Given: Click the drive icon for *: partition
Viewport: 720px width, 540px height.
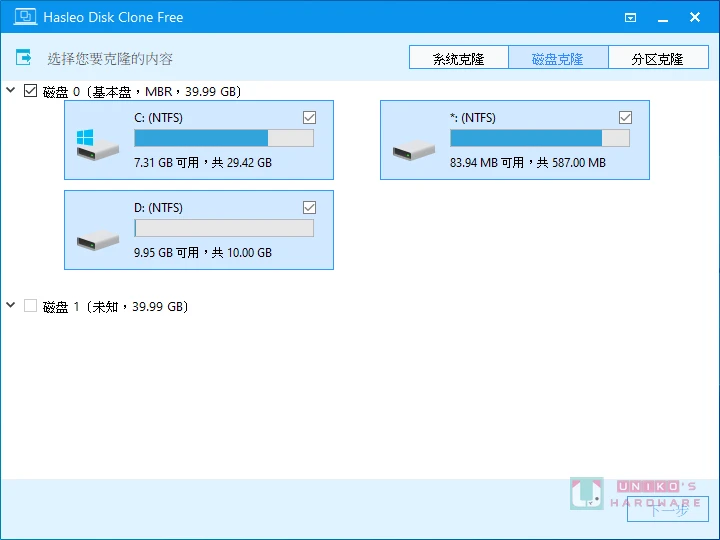Looking at the screenshot, I should point(414,151).
